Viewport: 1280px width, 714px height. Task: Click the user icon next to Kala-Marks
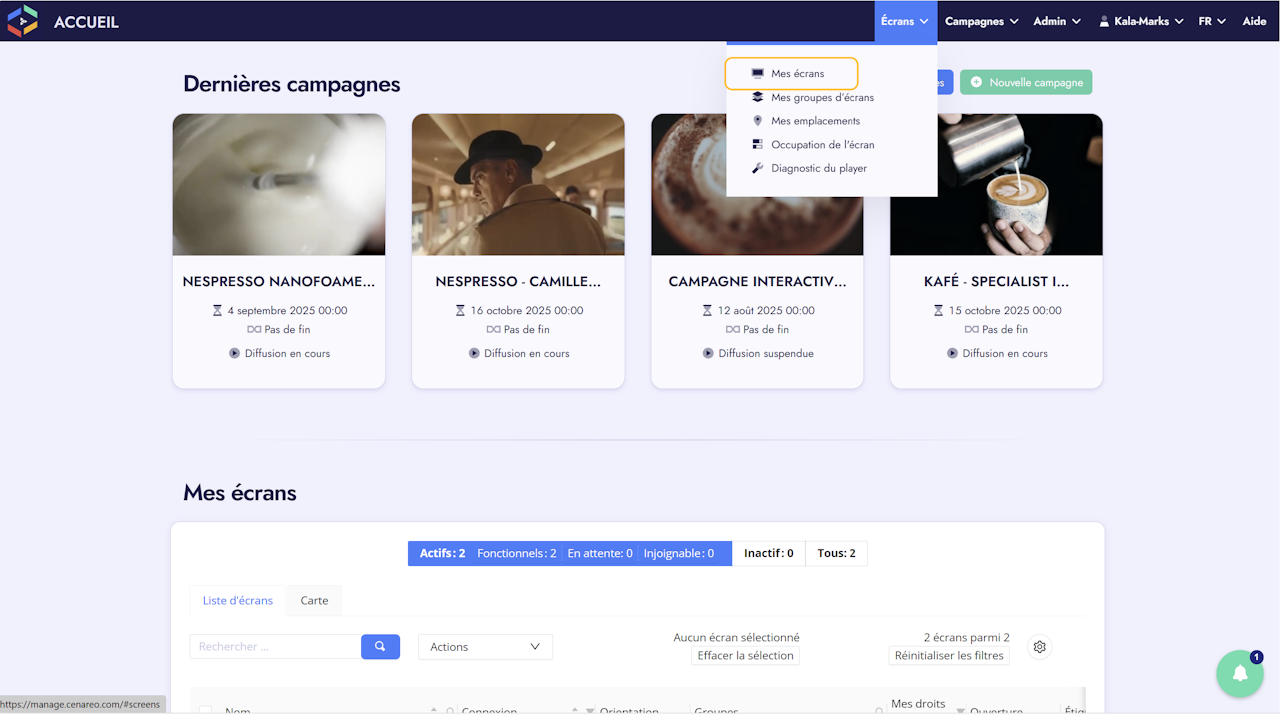(1104, 21)
